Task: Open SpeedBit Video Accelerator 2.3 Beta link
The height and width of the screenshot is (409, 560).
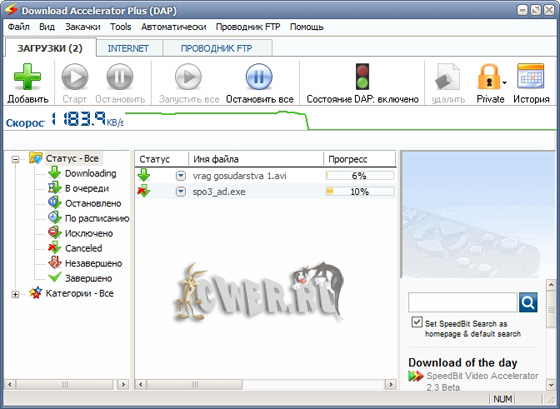Action: point(482,381)
